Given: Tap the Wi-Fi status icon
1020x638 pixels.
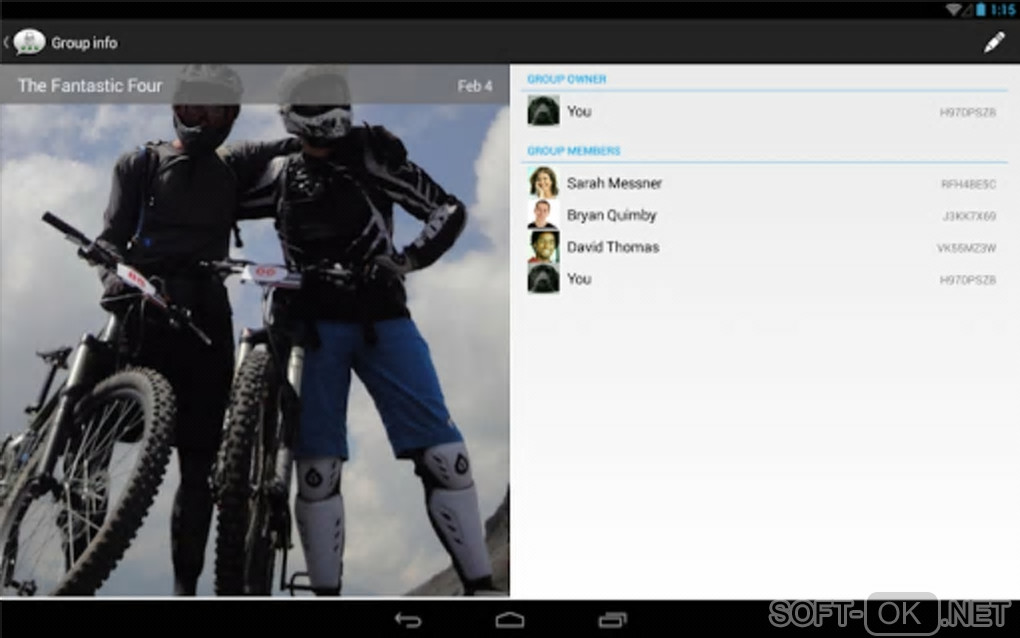Looking at the screenshot, I should 953,9.
